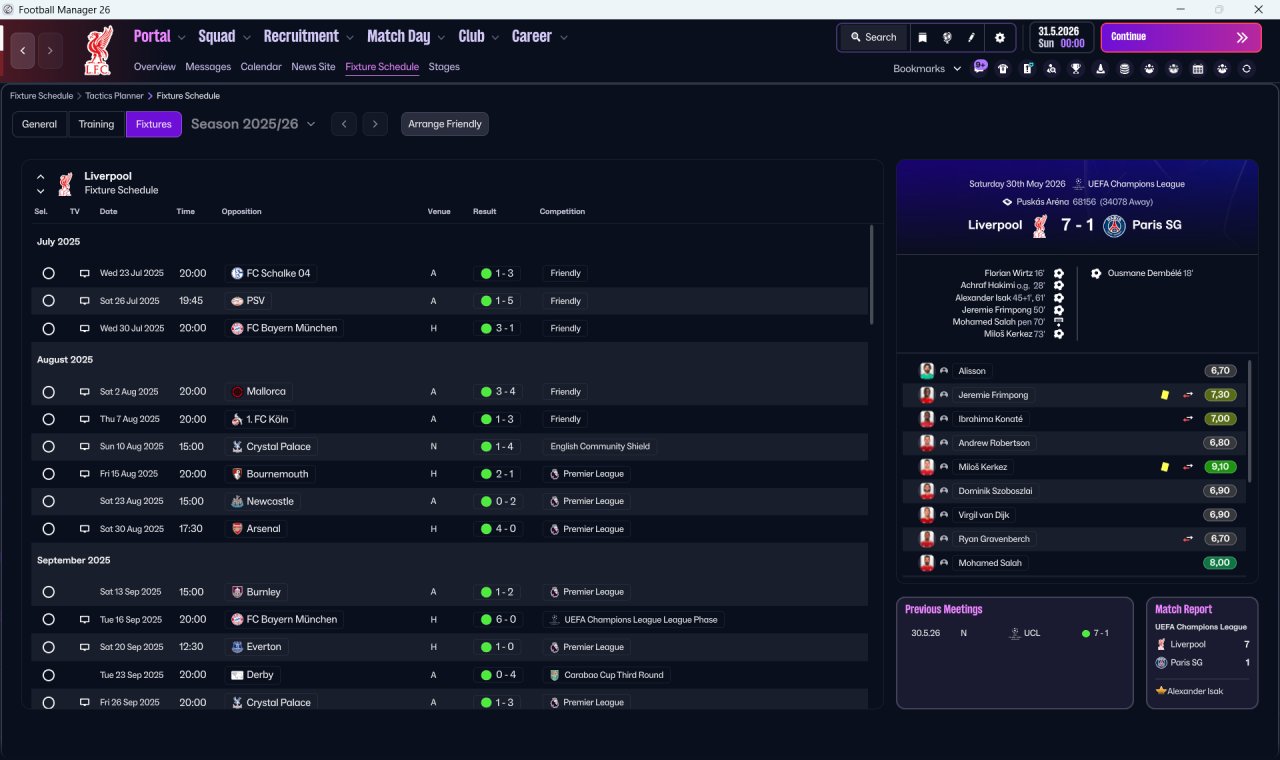
Task: Click the Liverpool club crest in header
Action: pyautogui.click(x=99, y=51)
